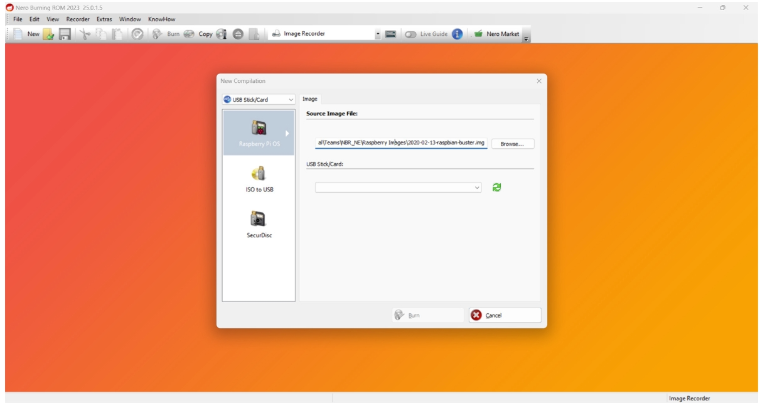760x403 pixels.
Task: Open the Extras menu
Action: coord(104,19)
